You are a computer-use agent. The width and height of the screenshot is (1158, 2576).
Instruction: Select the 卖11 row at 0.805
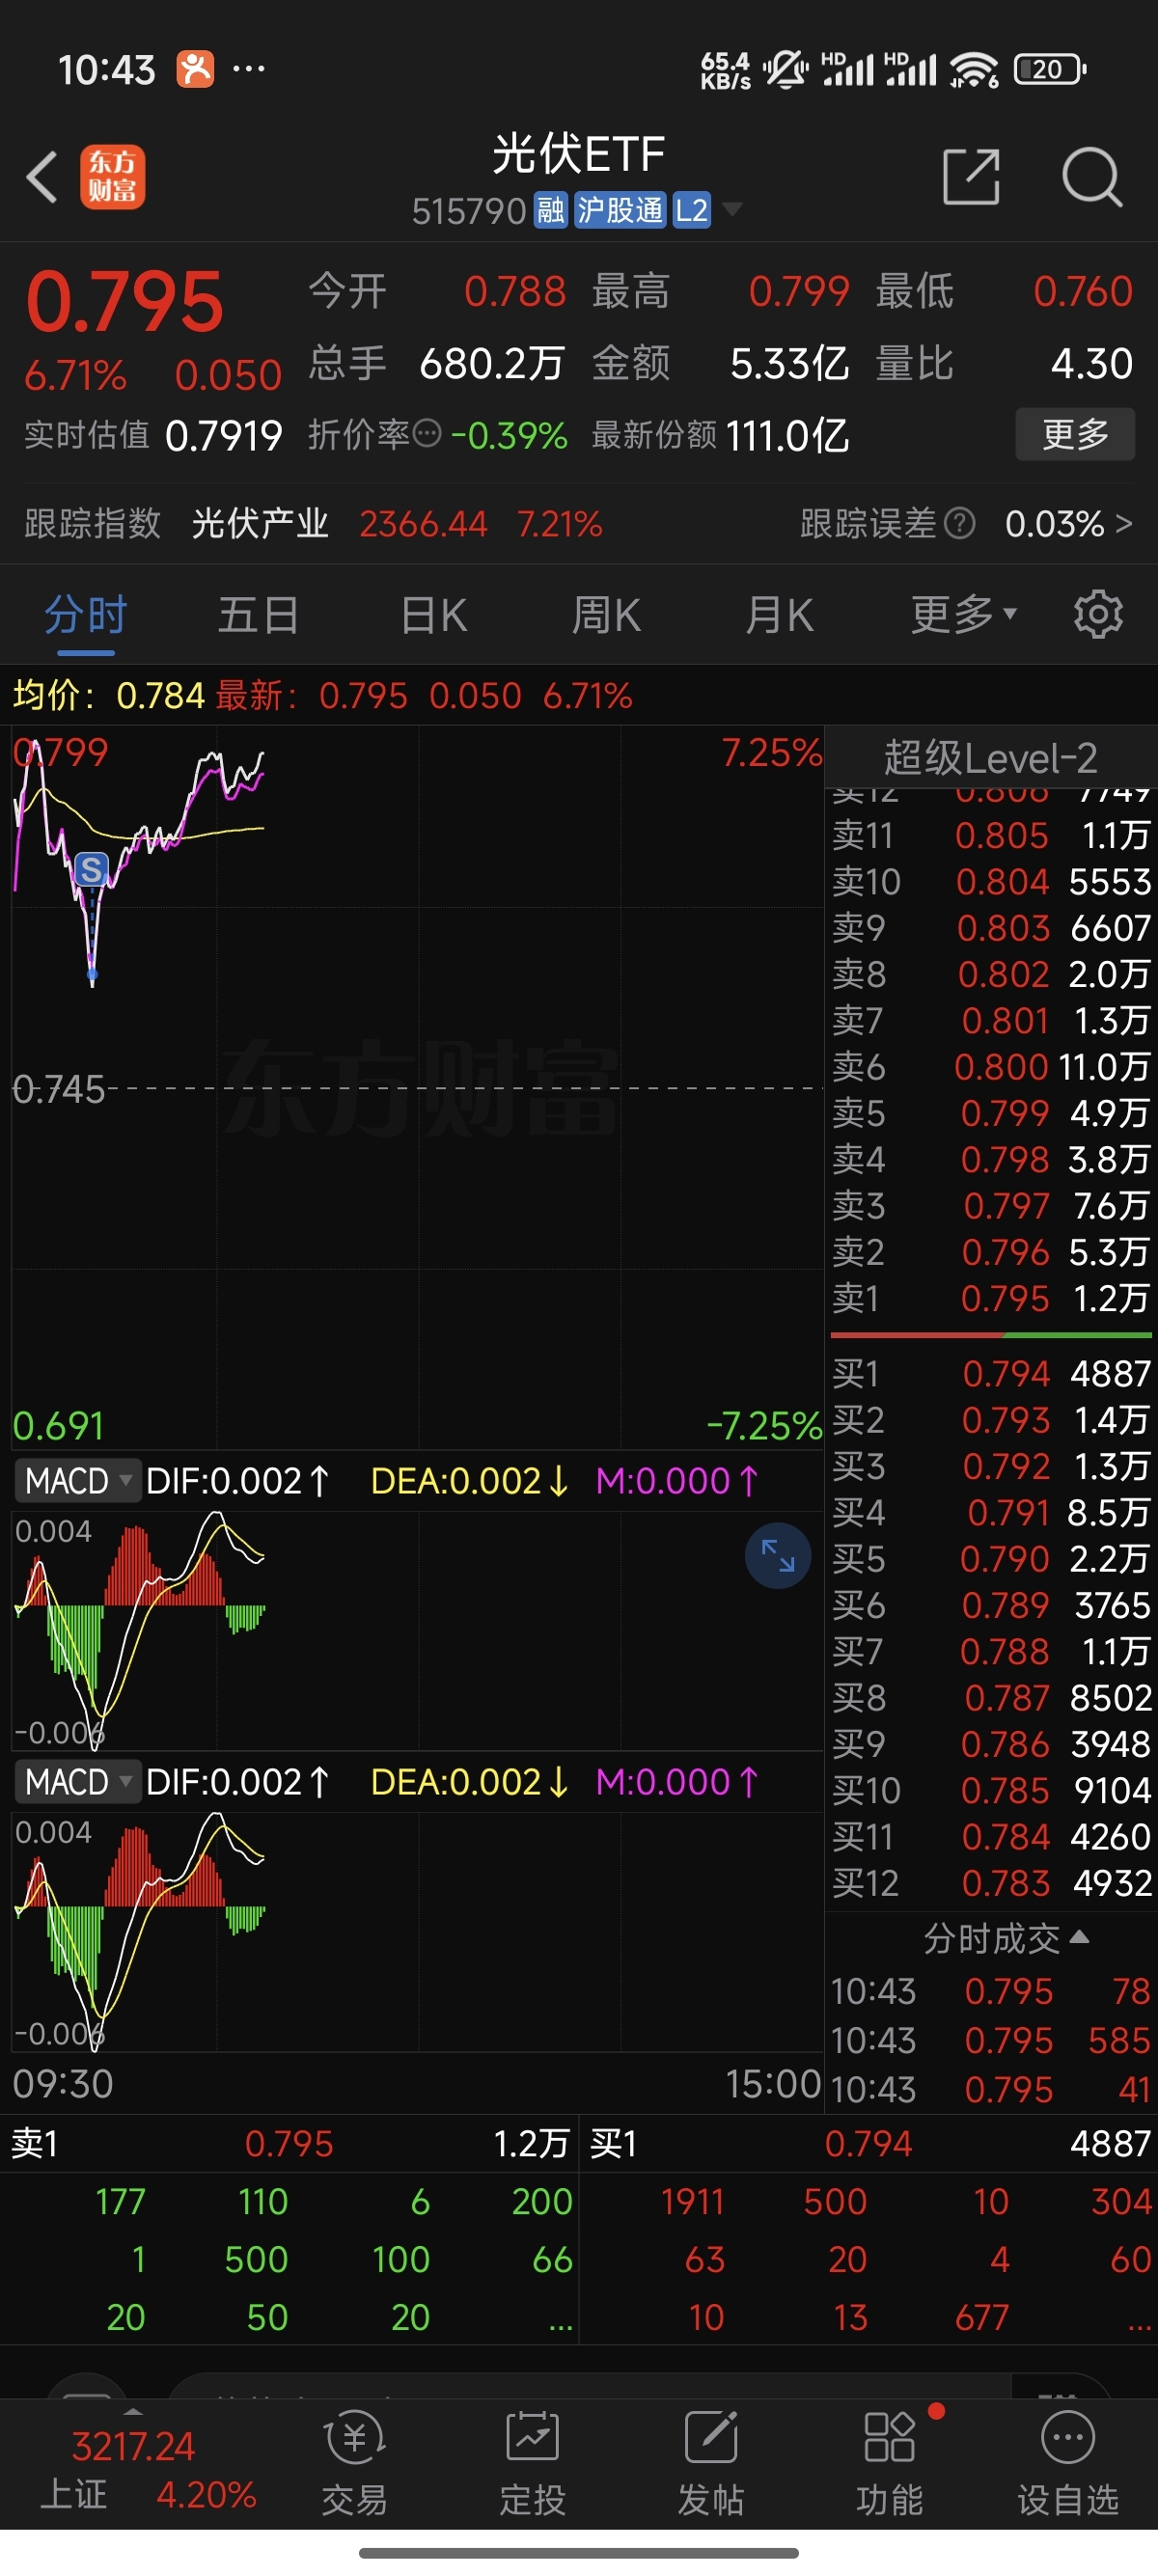point(991,835)
